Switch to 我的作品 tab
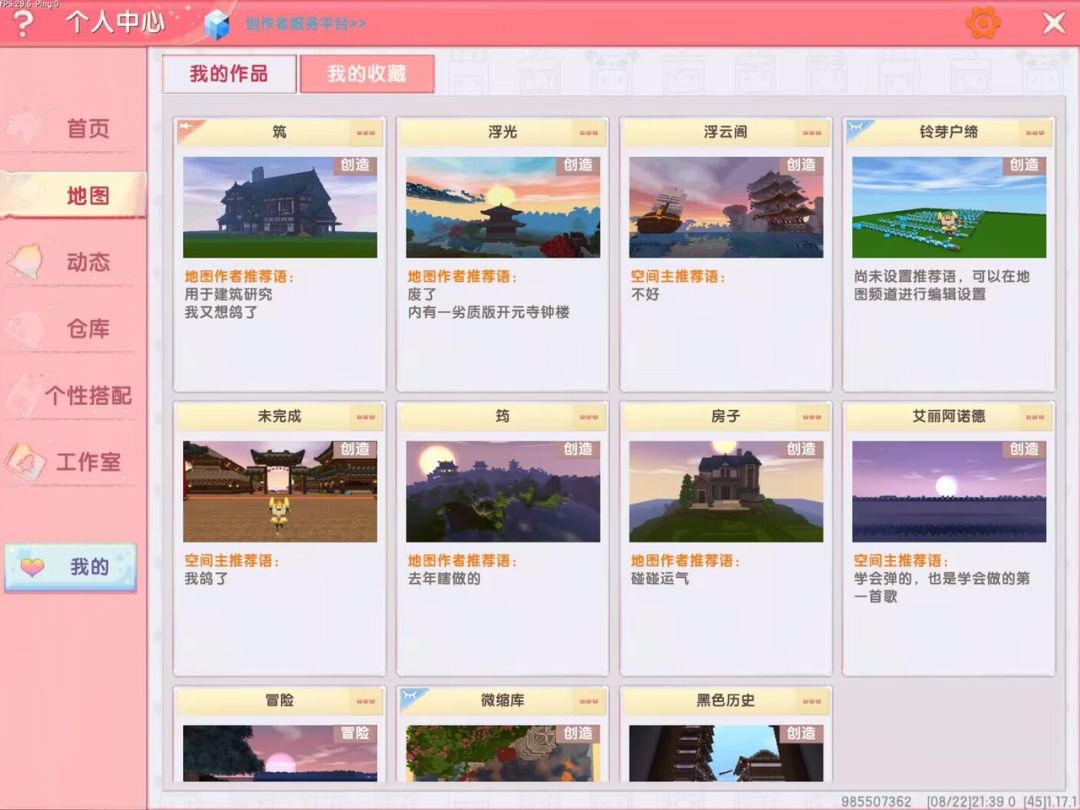The height and width of the screenshot is (810, 1080). (229, 74)
